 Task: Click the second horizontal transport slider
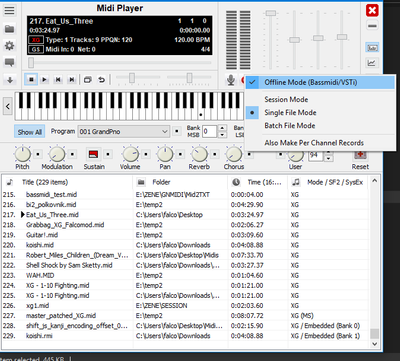pyautogui.click(x=189, y=78)
